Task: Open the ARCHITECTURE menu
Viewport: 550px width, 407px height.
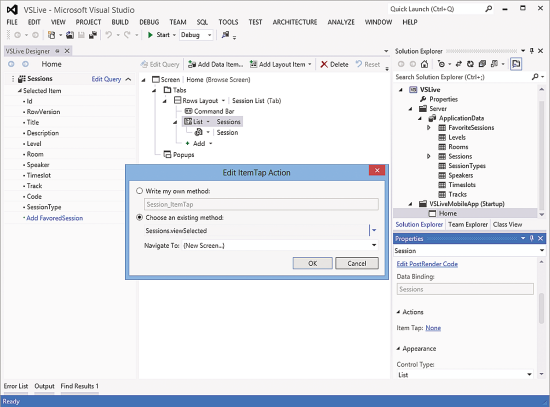Action: pyautogui.click(x=295, y=22)
